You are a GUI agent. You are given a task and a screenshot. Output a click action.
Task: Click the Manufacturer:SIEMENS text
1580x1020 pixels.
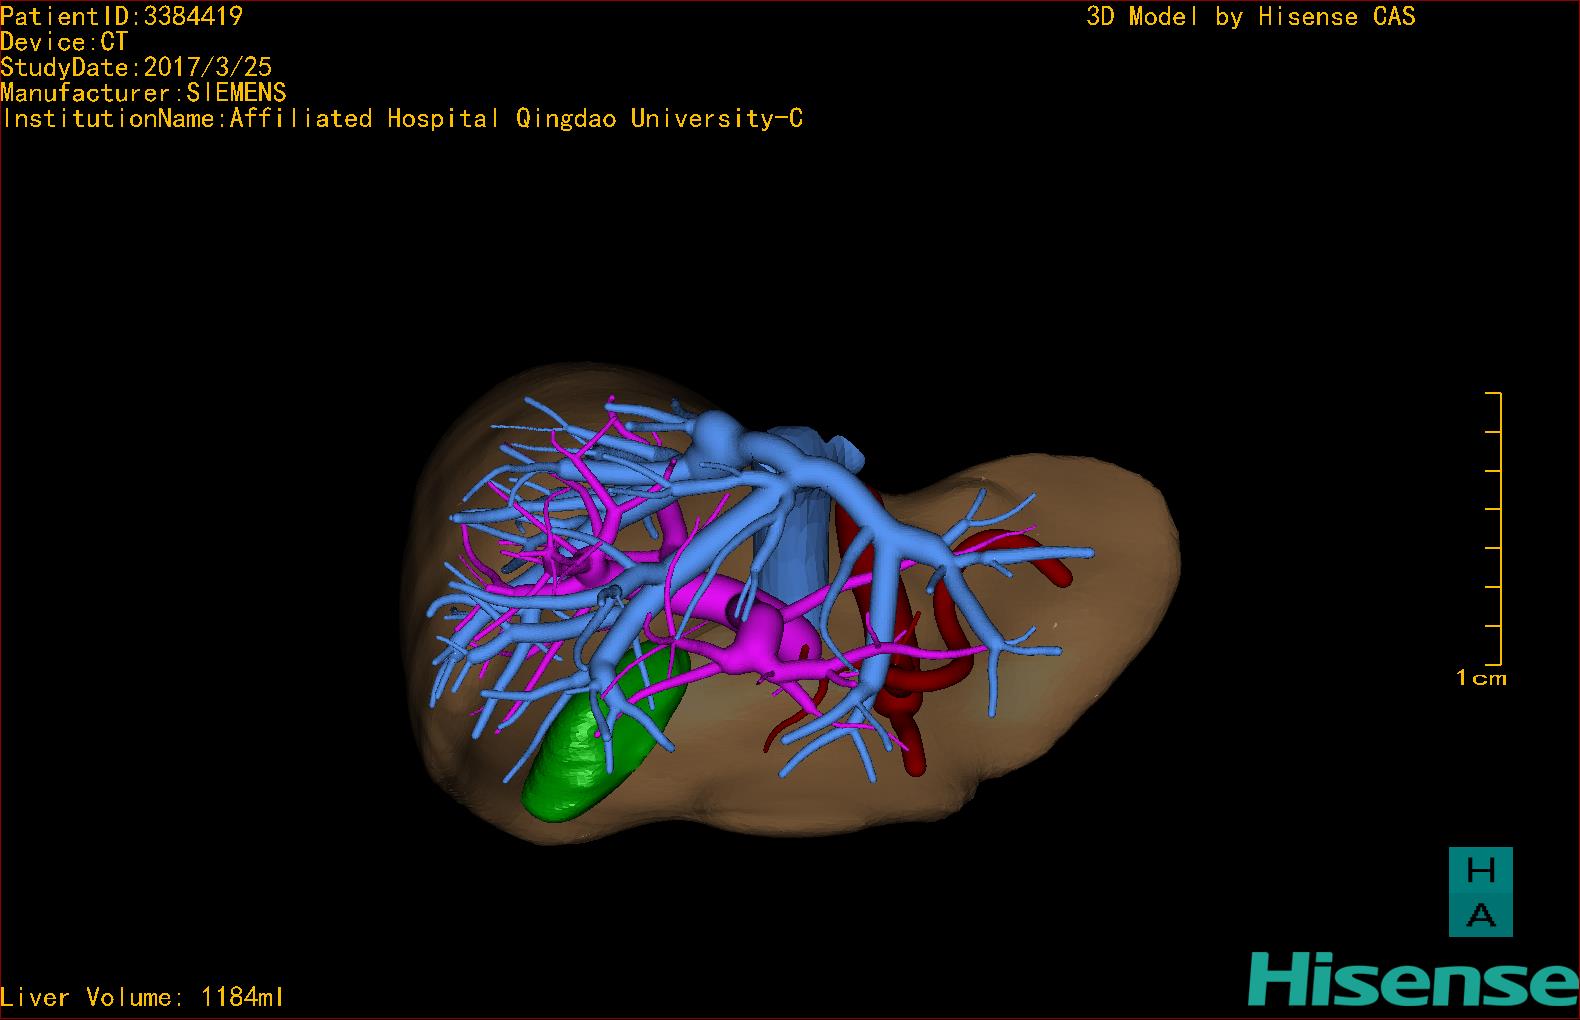click(143, 93)
